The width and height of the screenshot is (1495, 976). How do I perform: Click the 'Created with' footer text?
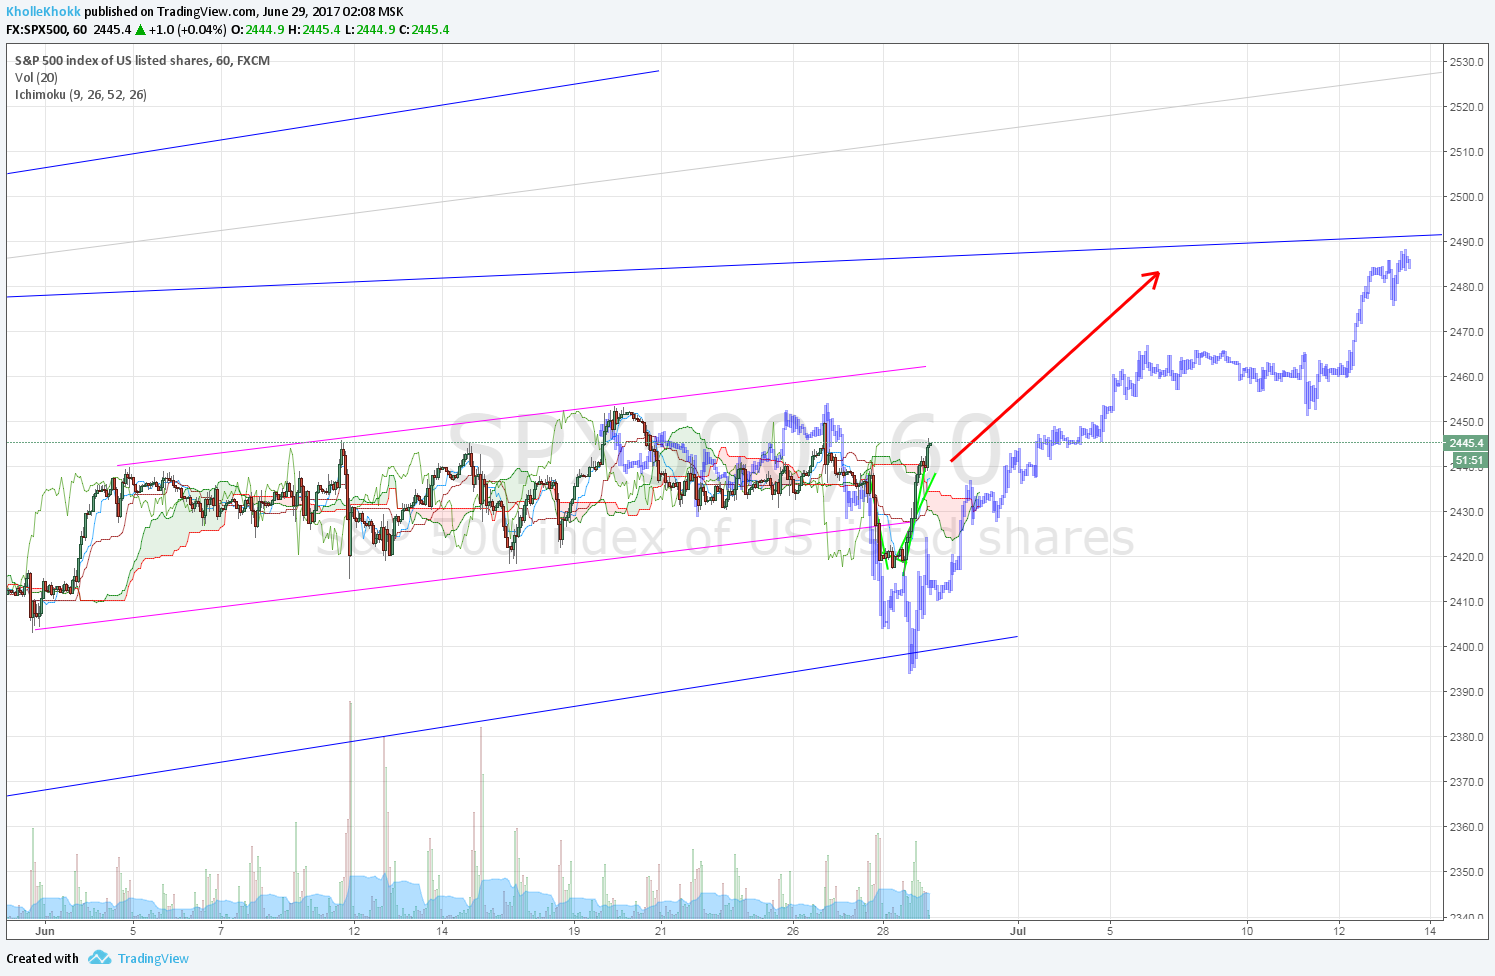pyautogui.click(x=42, y=959)
